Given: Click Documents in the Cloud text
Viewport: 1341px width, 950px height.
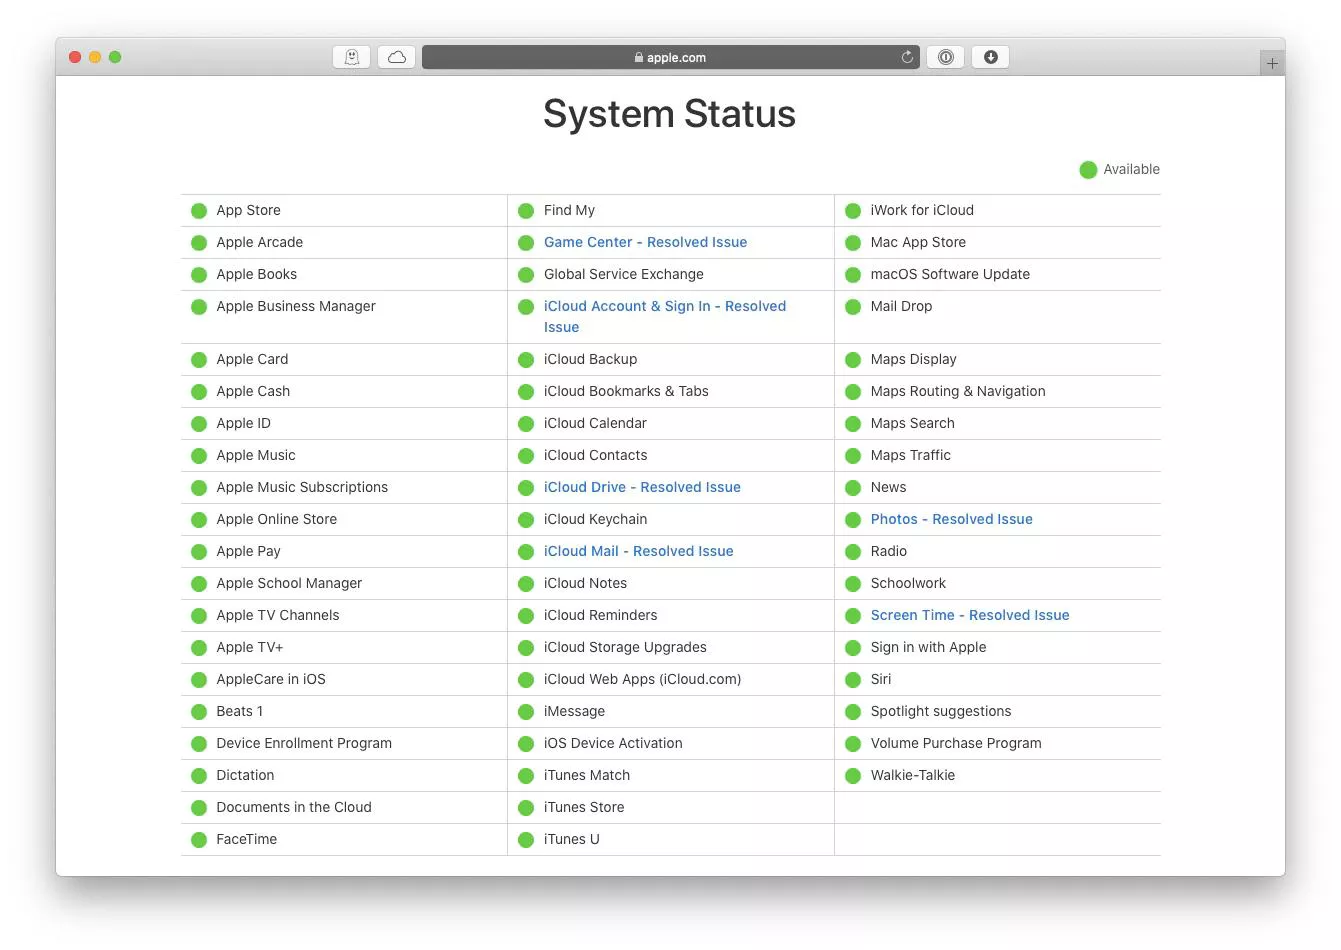Looking at the screenshot, I should click(x=294, y=807).
